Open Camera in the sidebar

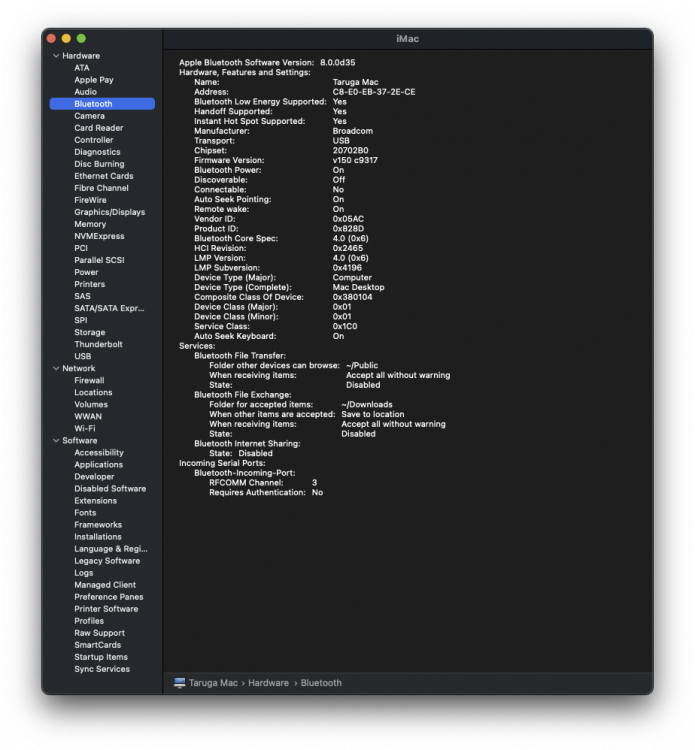[89, 116]
